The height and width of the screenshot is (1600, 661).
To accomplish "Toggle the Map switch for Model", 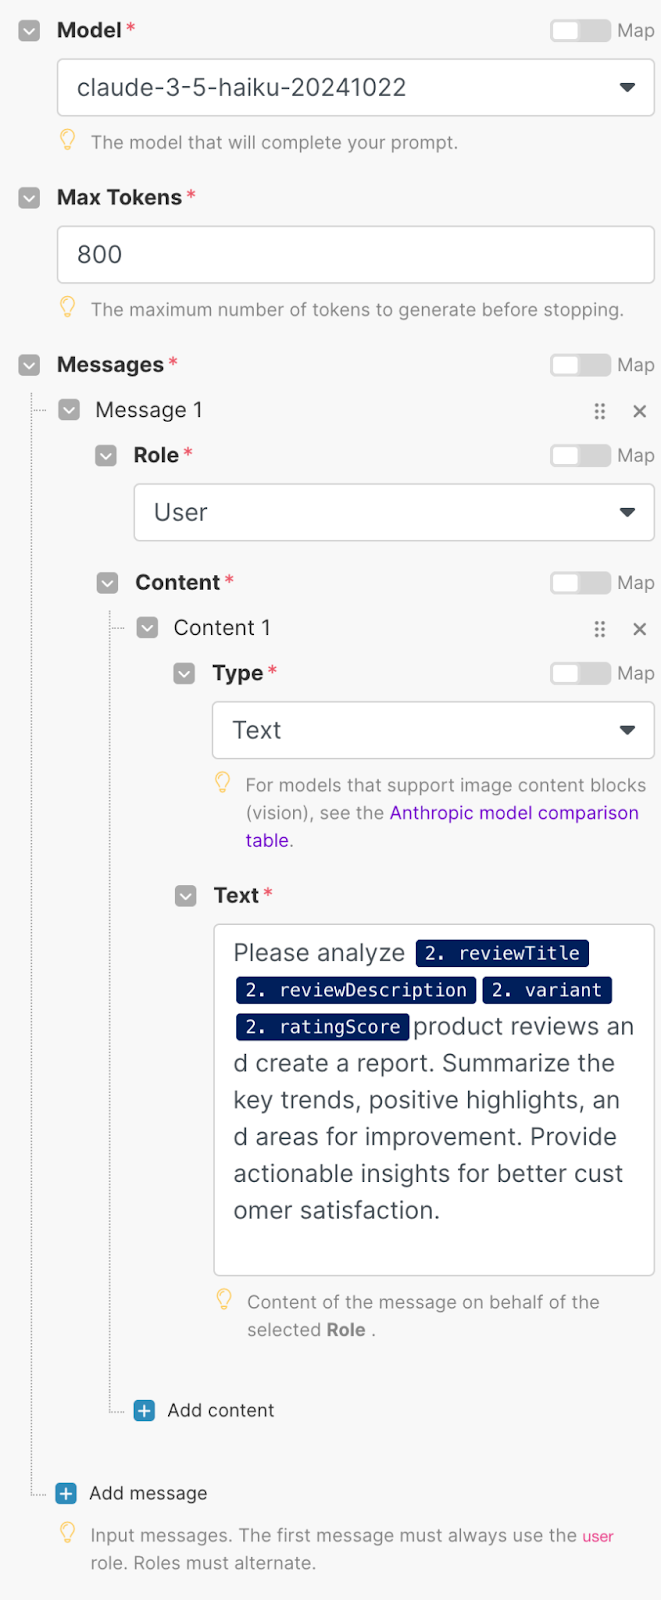I will click(x=580, y=31).
